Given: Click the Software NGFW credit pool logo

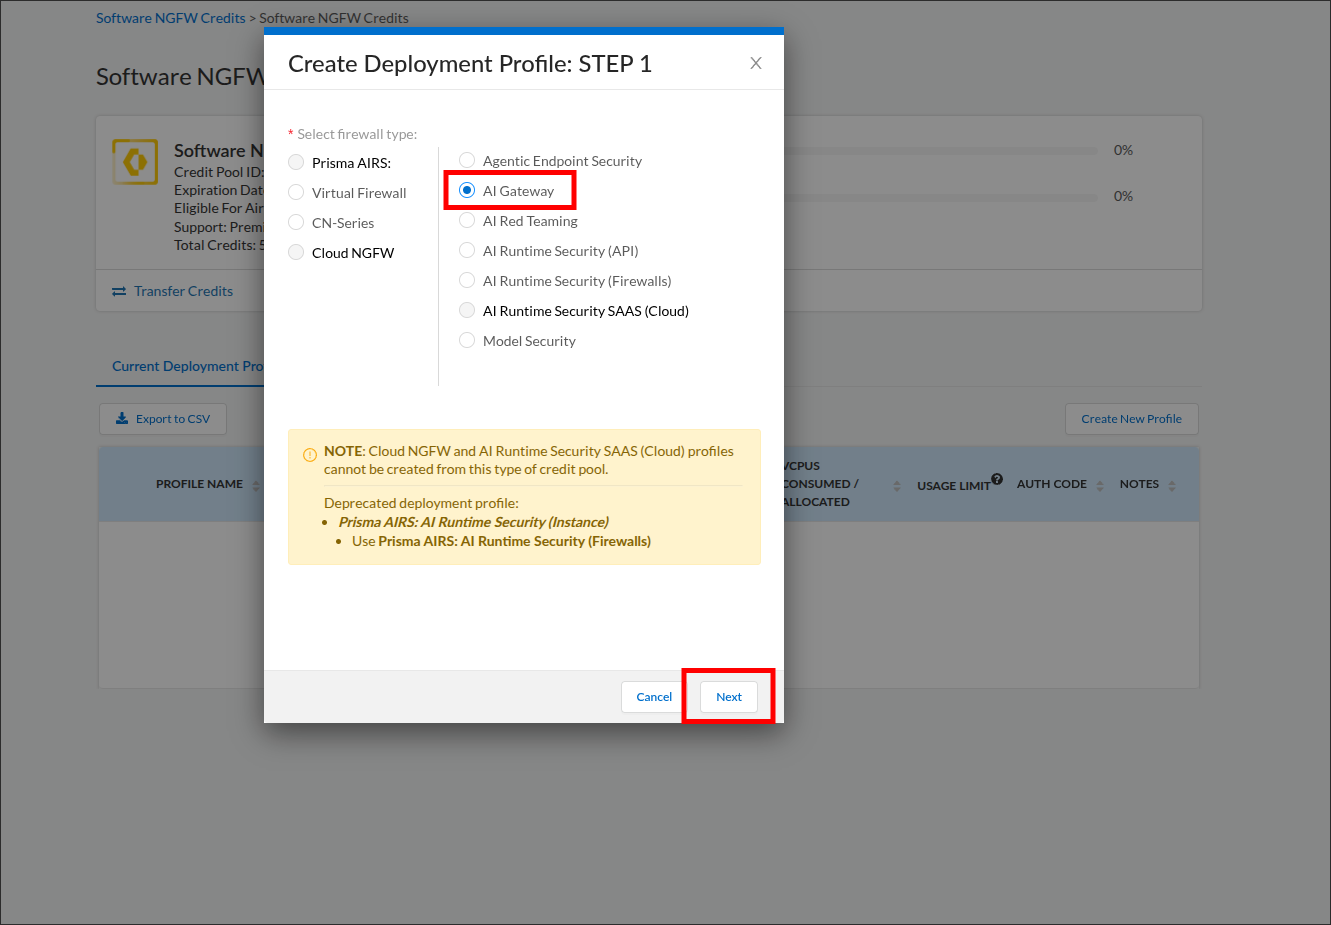Looking at the screenshot, I should (135, 162).
